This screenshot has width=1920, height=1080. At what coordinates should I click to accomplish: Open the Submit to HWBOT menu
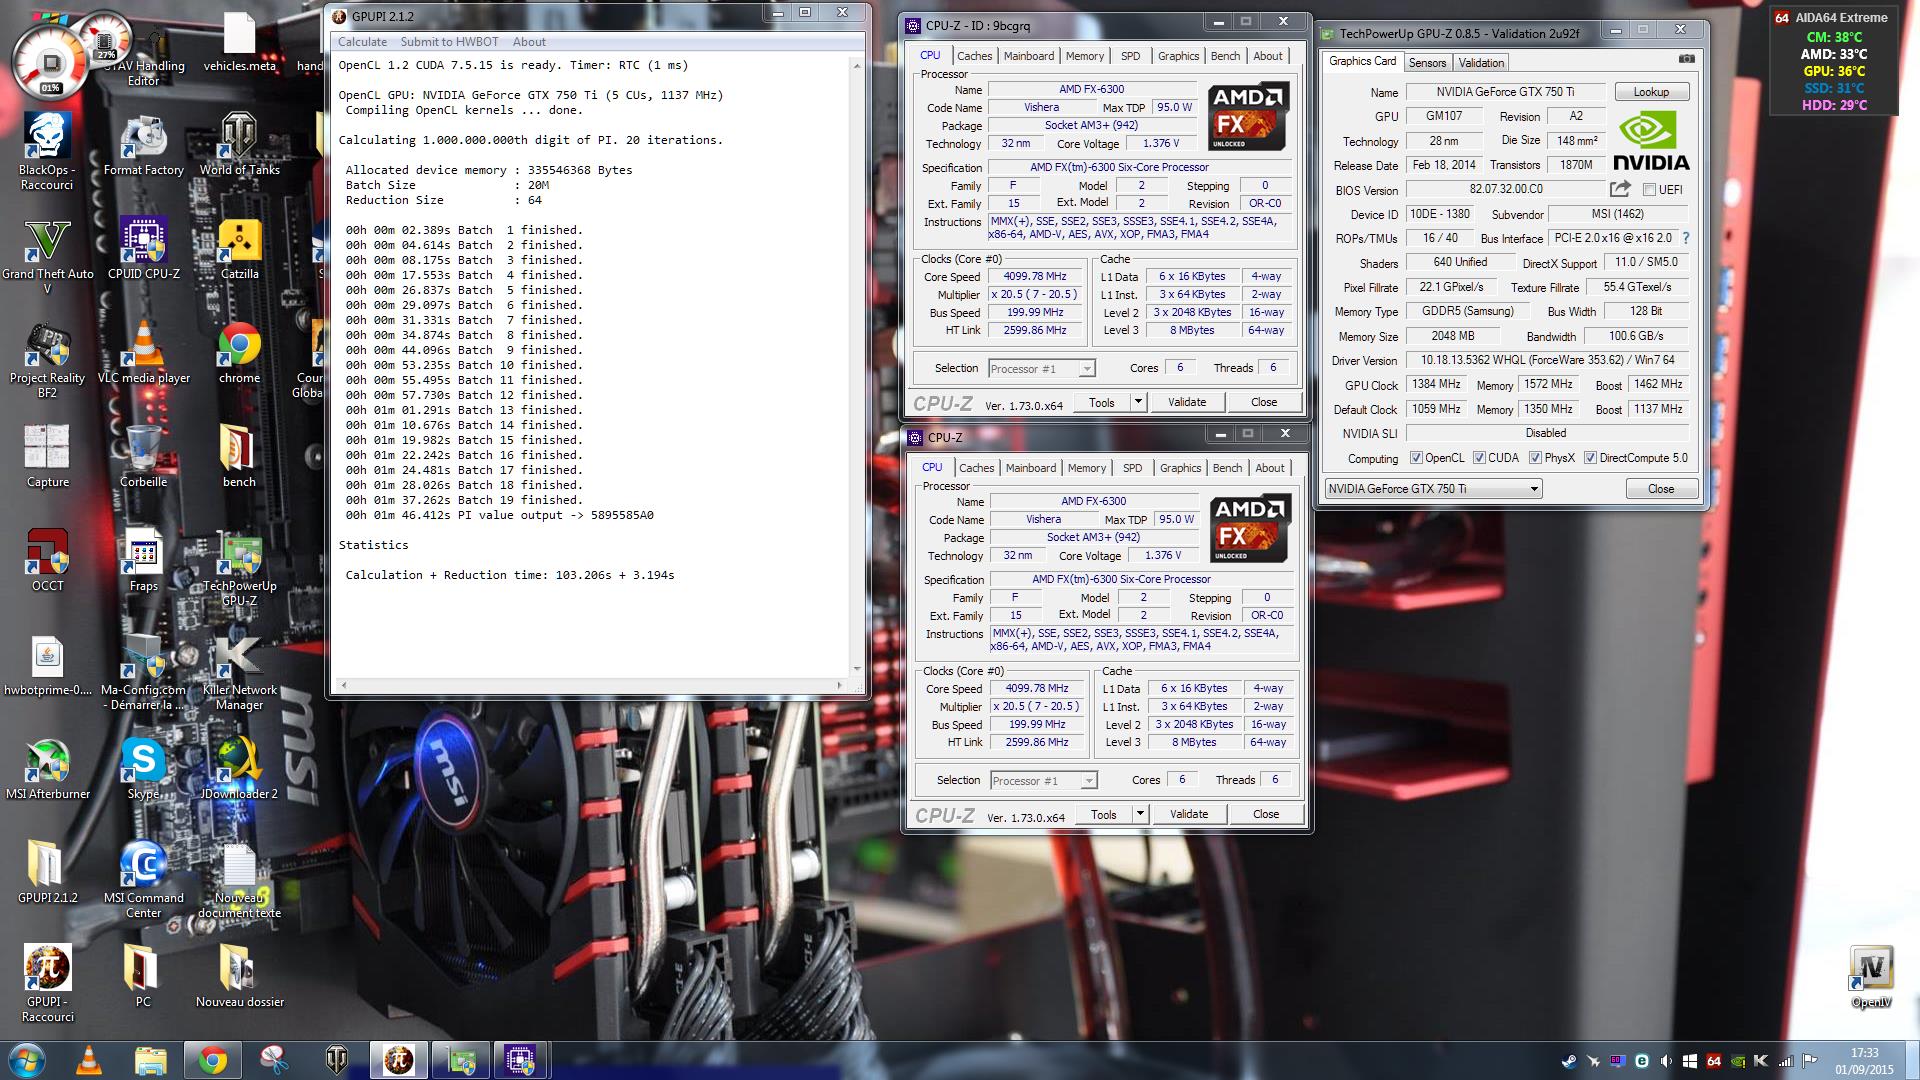click(449, 42)
